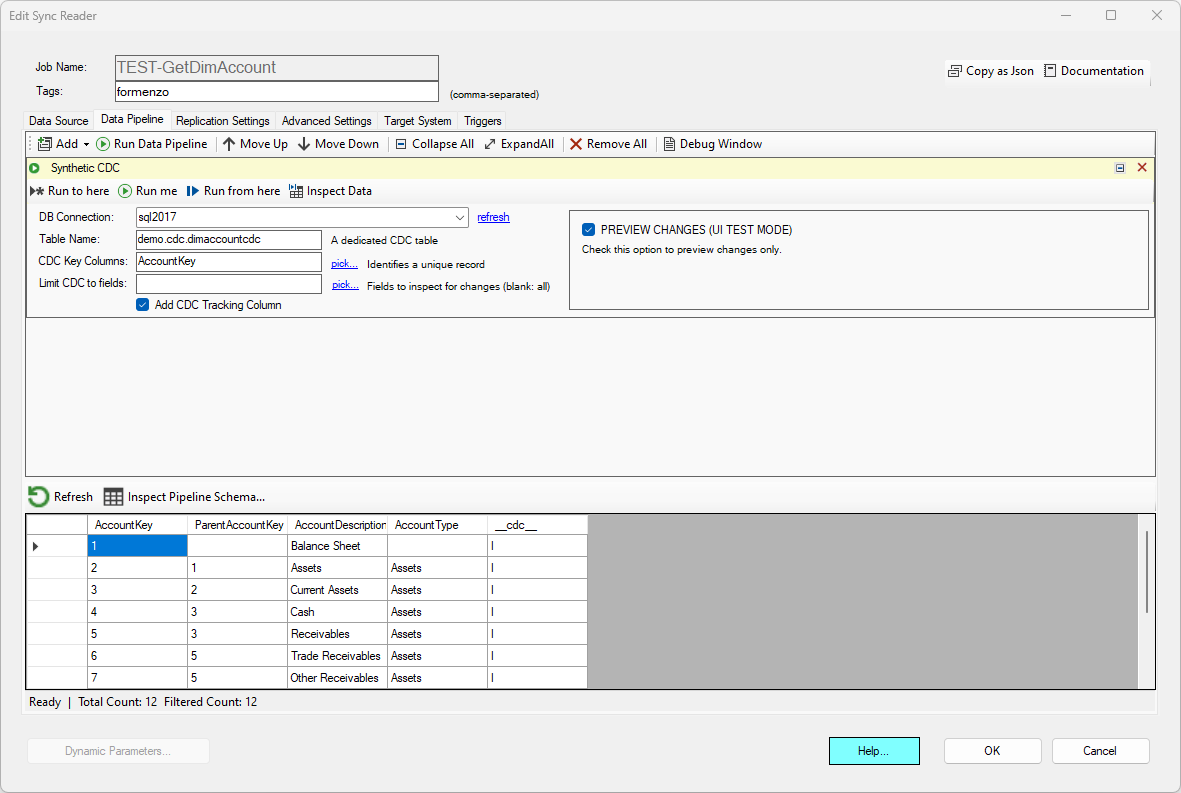
Task: Click the 'Receivables' cell in row 5
Action: point(337,634)
